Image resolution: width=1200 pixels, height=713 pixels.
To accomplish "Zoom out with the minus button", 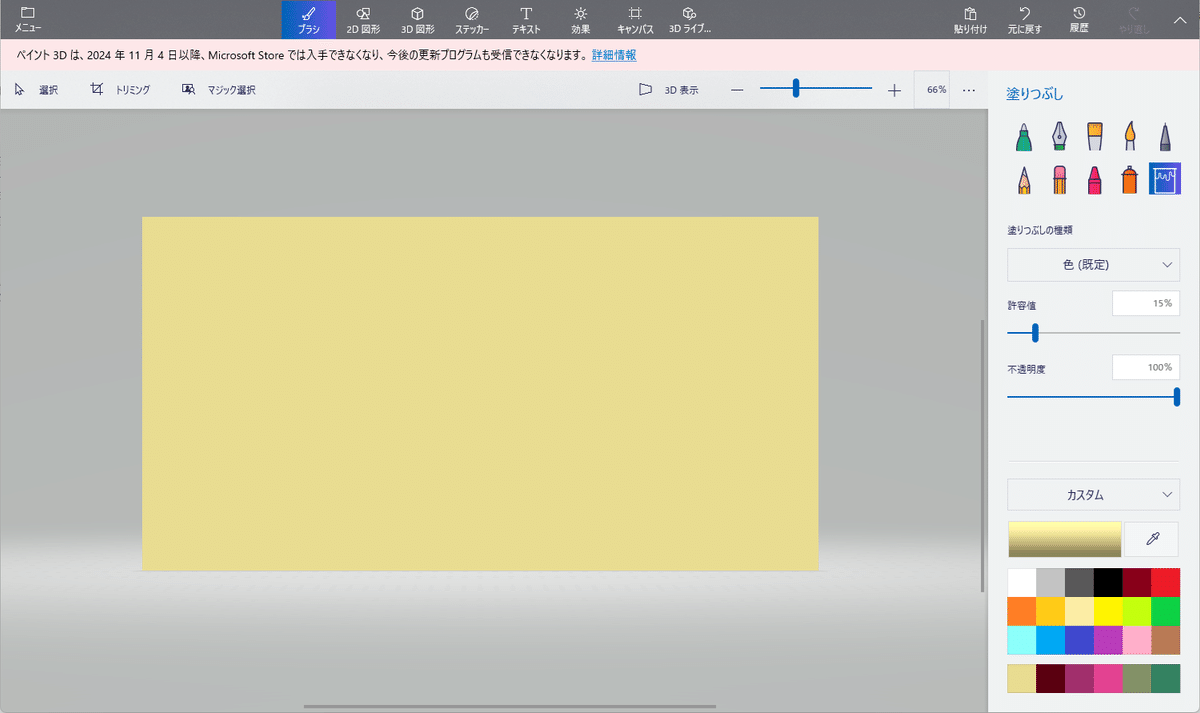I will tap(737, 90).
